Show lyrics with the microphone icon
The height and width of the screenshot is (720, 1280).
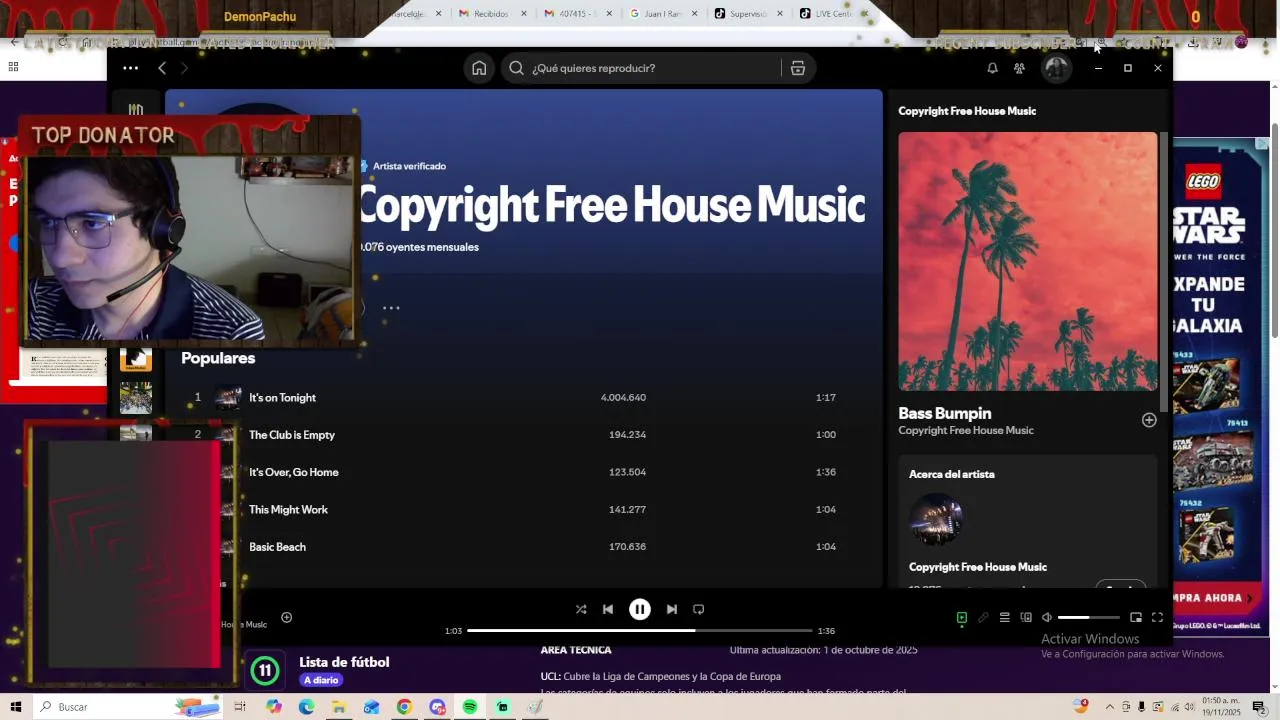(x=983, y=618)
